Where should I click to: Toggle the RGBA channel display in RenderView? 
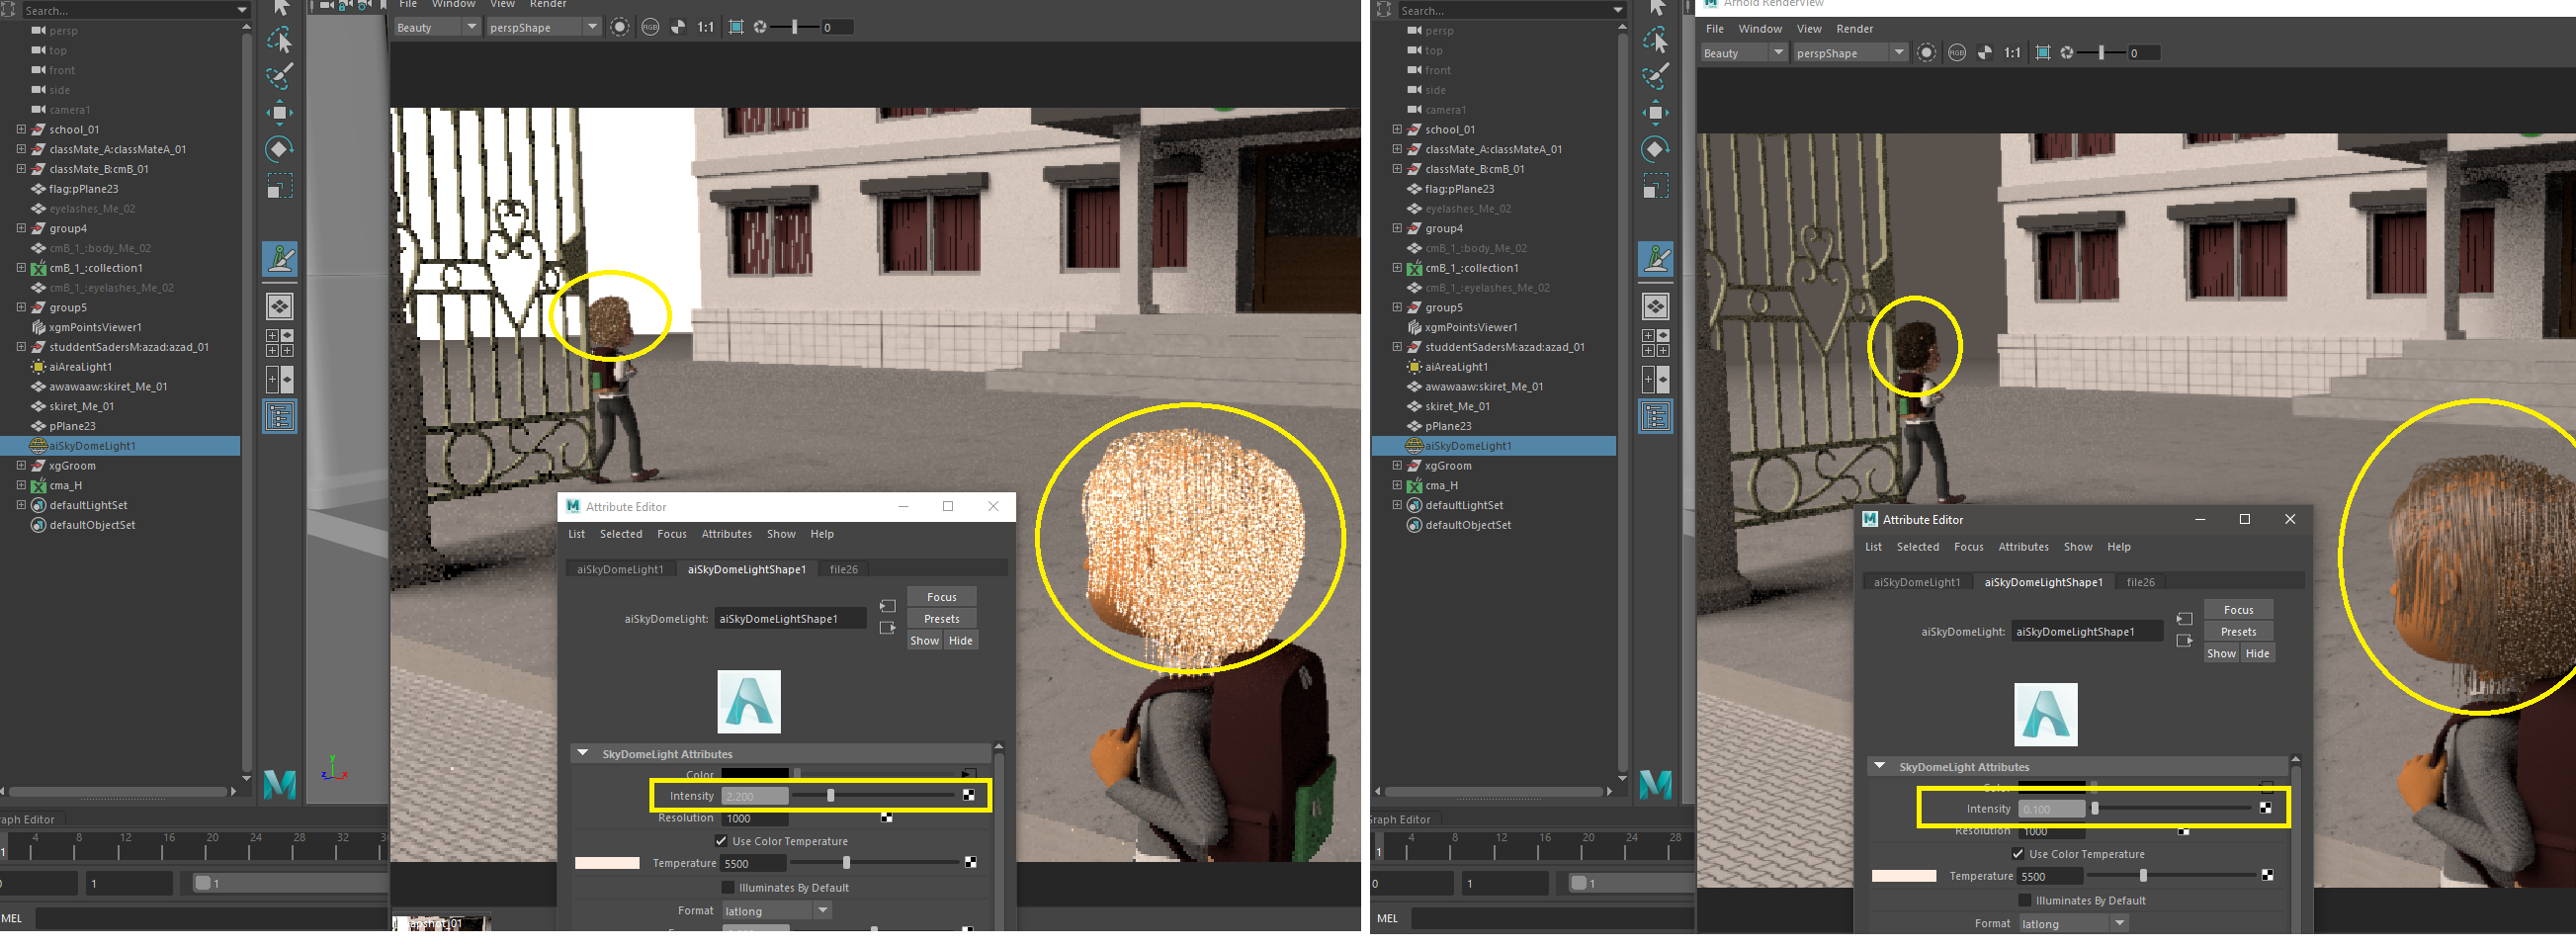click(651, 27)
